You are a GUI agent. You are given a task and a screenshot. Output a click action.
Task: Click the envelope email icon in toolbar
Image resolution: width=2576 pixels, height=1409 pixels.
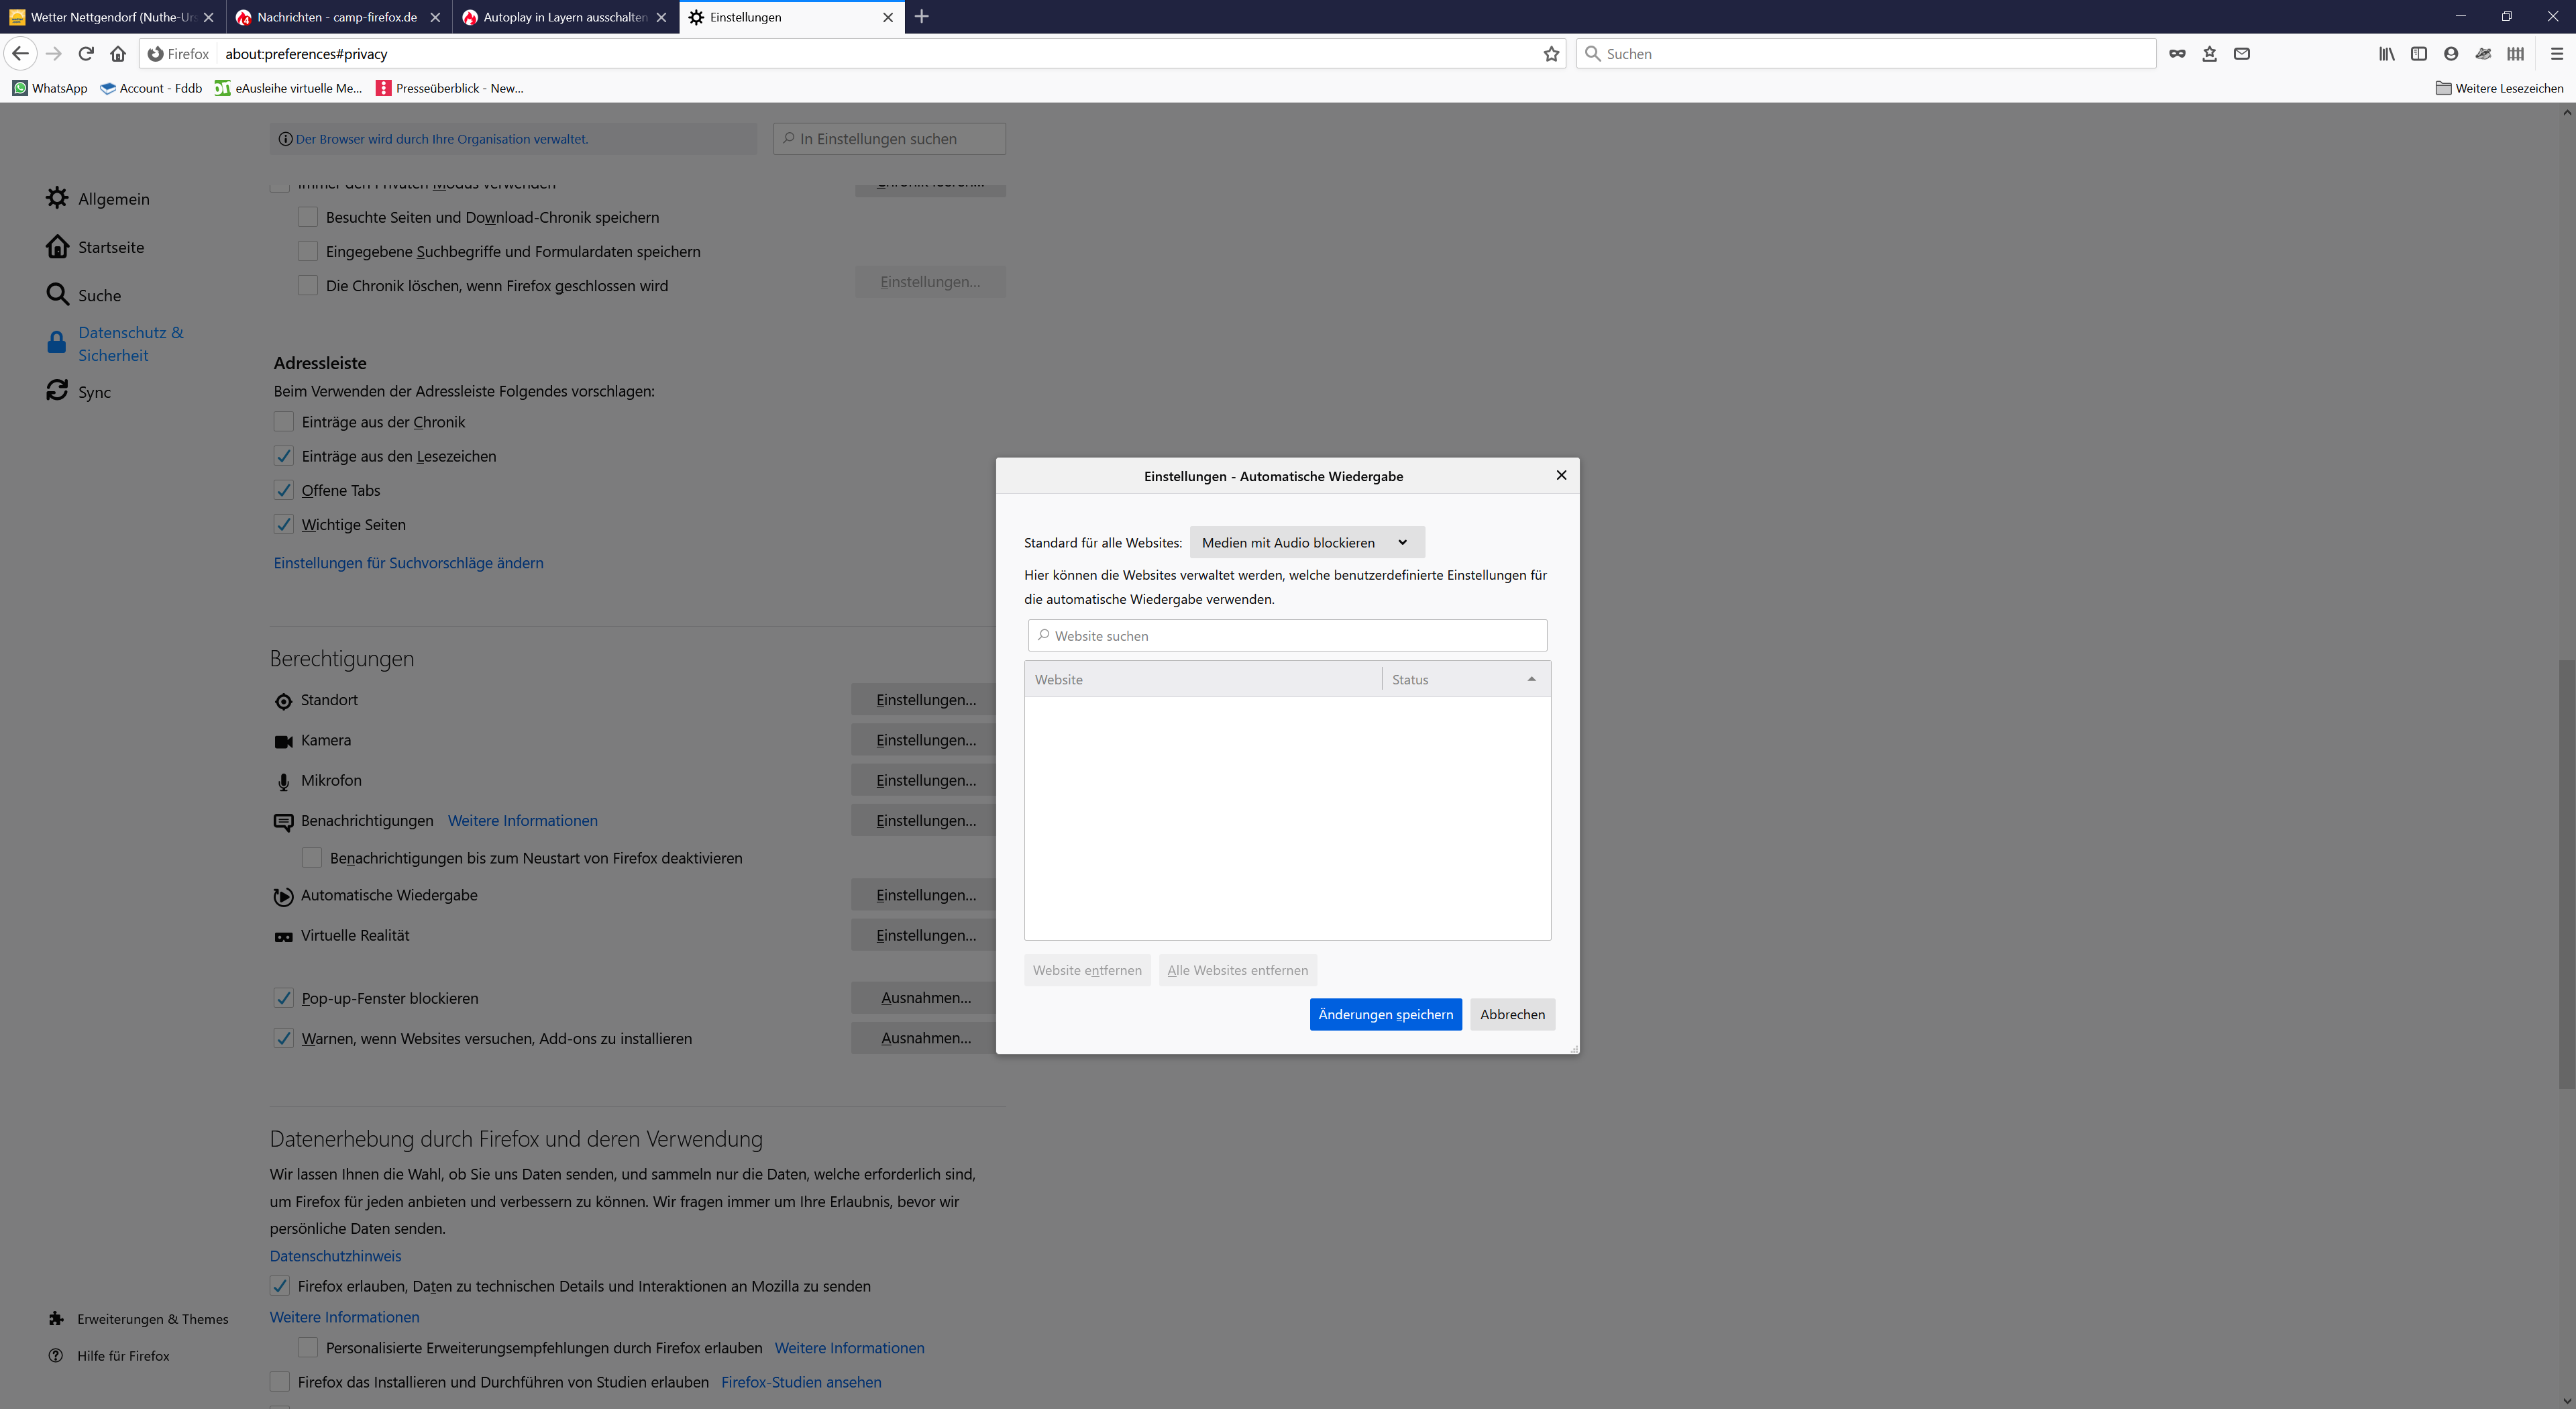pos(2241,54)
